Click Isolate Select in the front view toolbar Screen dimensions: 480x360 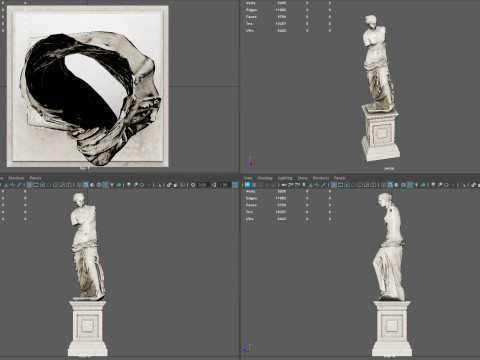click(x=159, y=185)
